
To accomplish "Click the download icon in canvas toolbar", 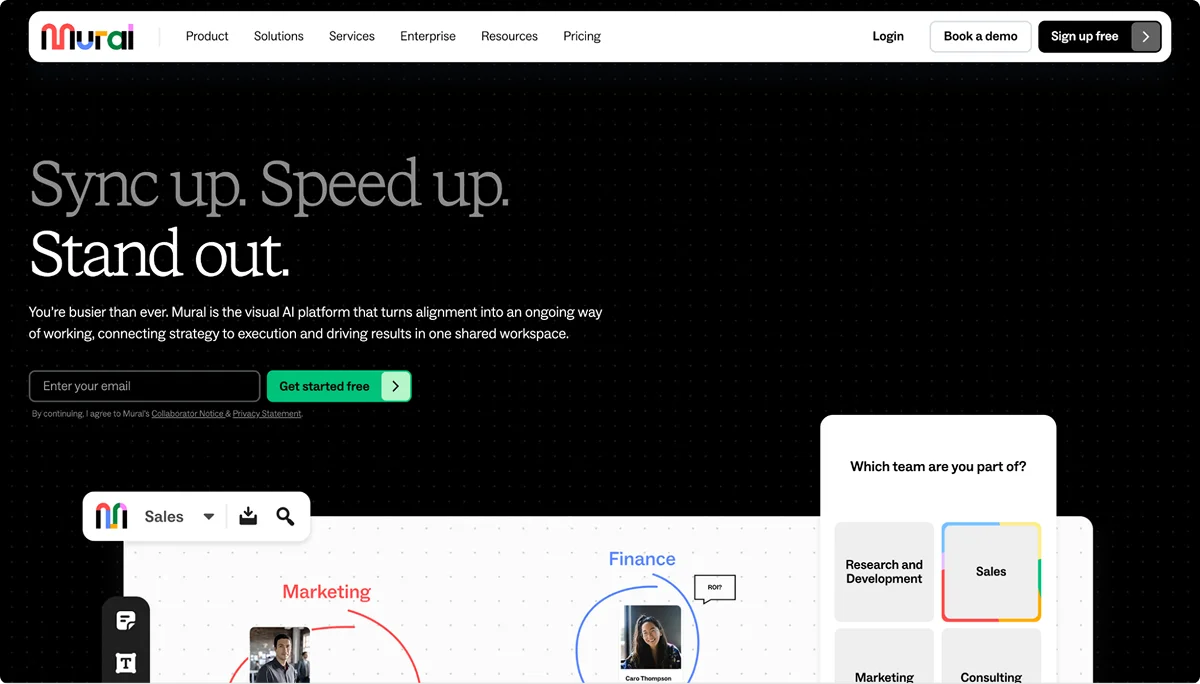I will [248, 516].
